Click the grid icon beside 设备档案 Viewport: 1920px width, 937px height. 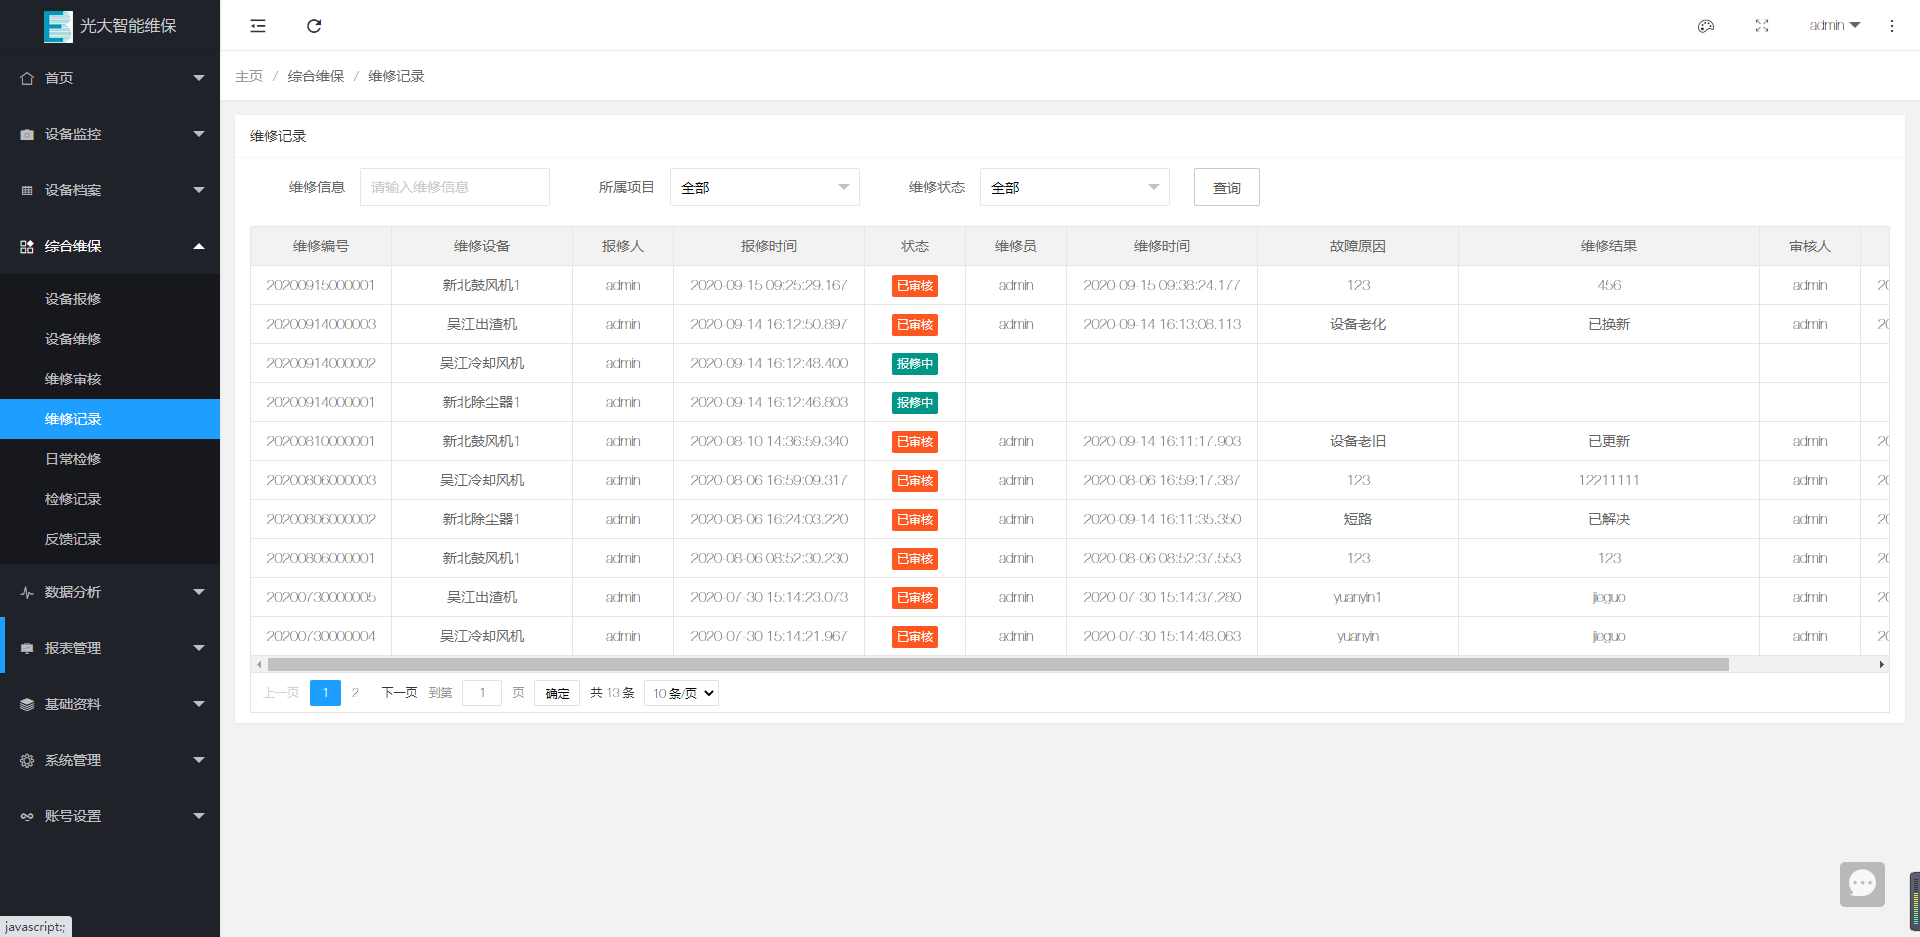pos(27,190)
